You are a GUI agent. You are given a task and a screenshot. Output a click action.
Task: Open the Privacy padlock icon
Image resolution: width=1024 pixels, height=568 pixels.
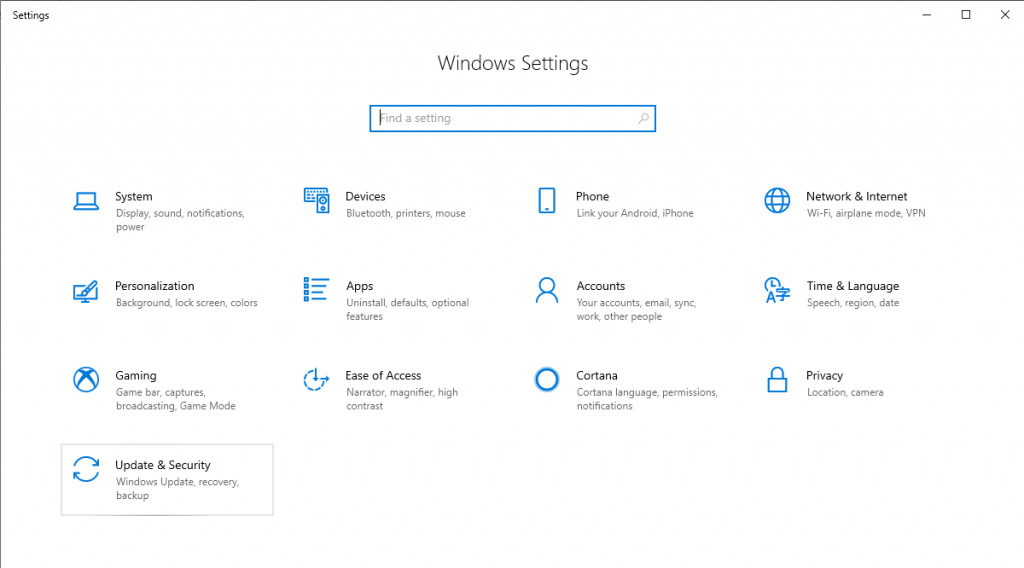(777, 379)
